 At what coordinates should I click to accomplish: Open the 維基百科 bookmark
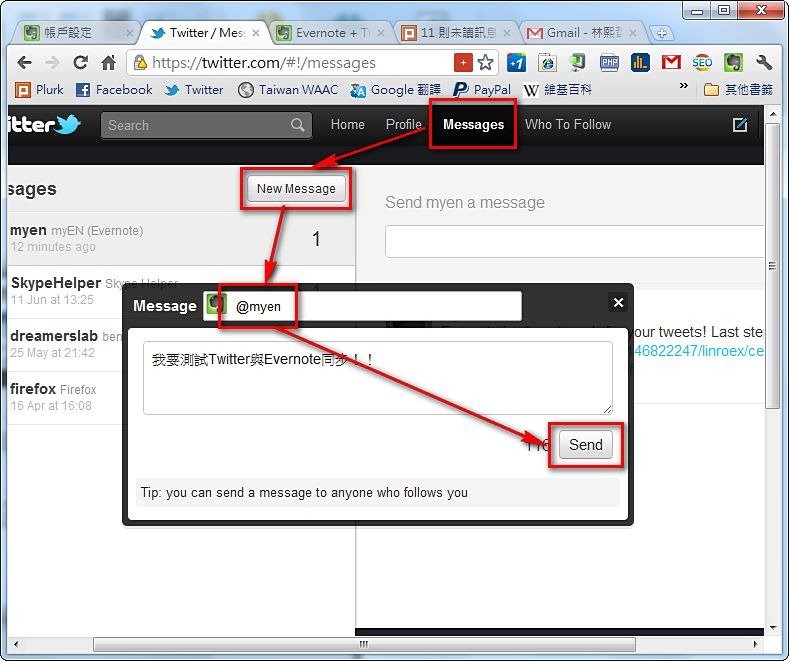(557, 90)
